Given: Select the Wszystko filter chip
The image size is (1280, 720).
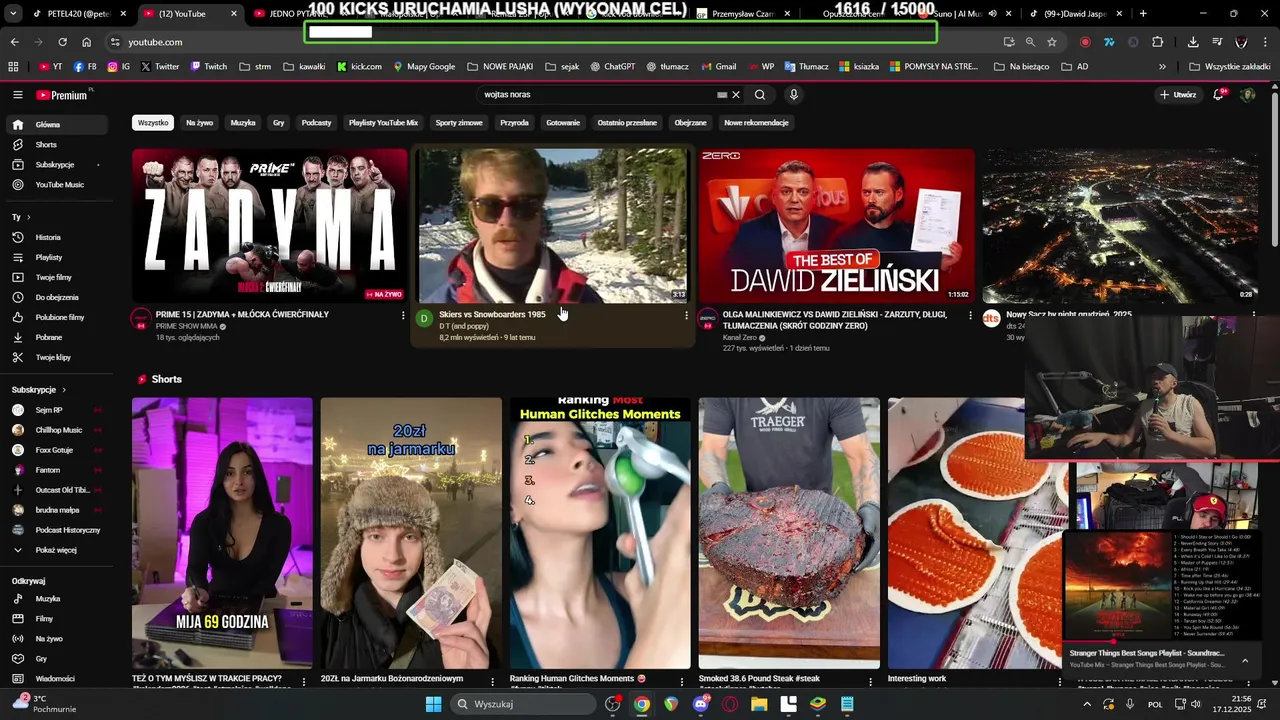Looking at the screenshot, I should [x=153, y=123].
